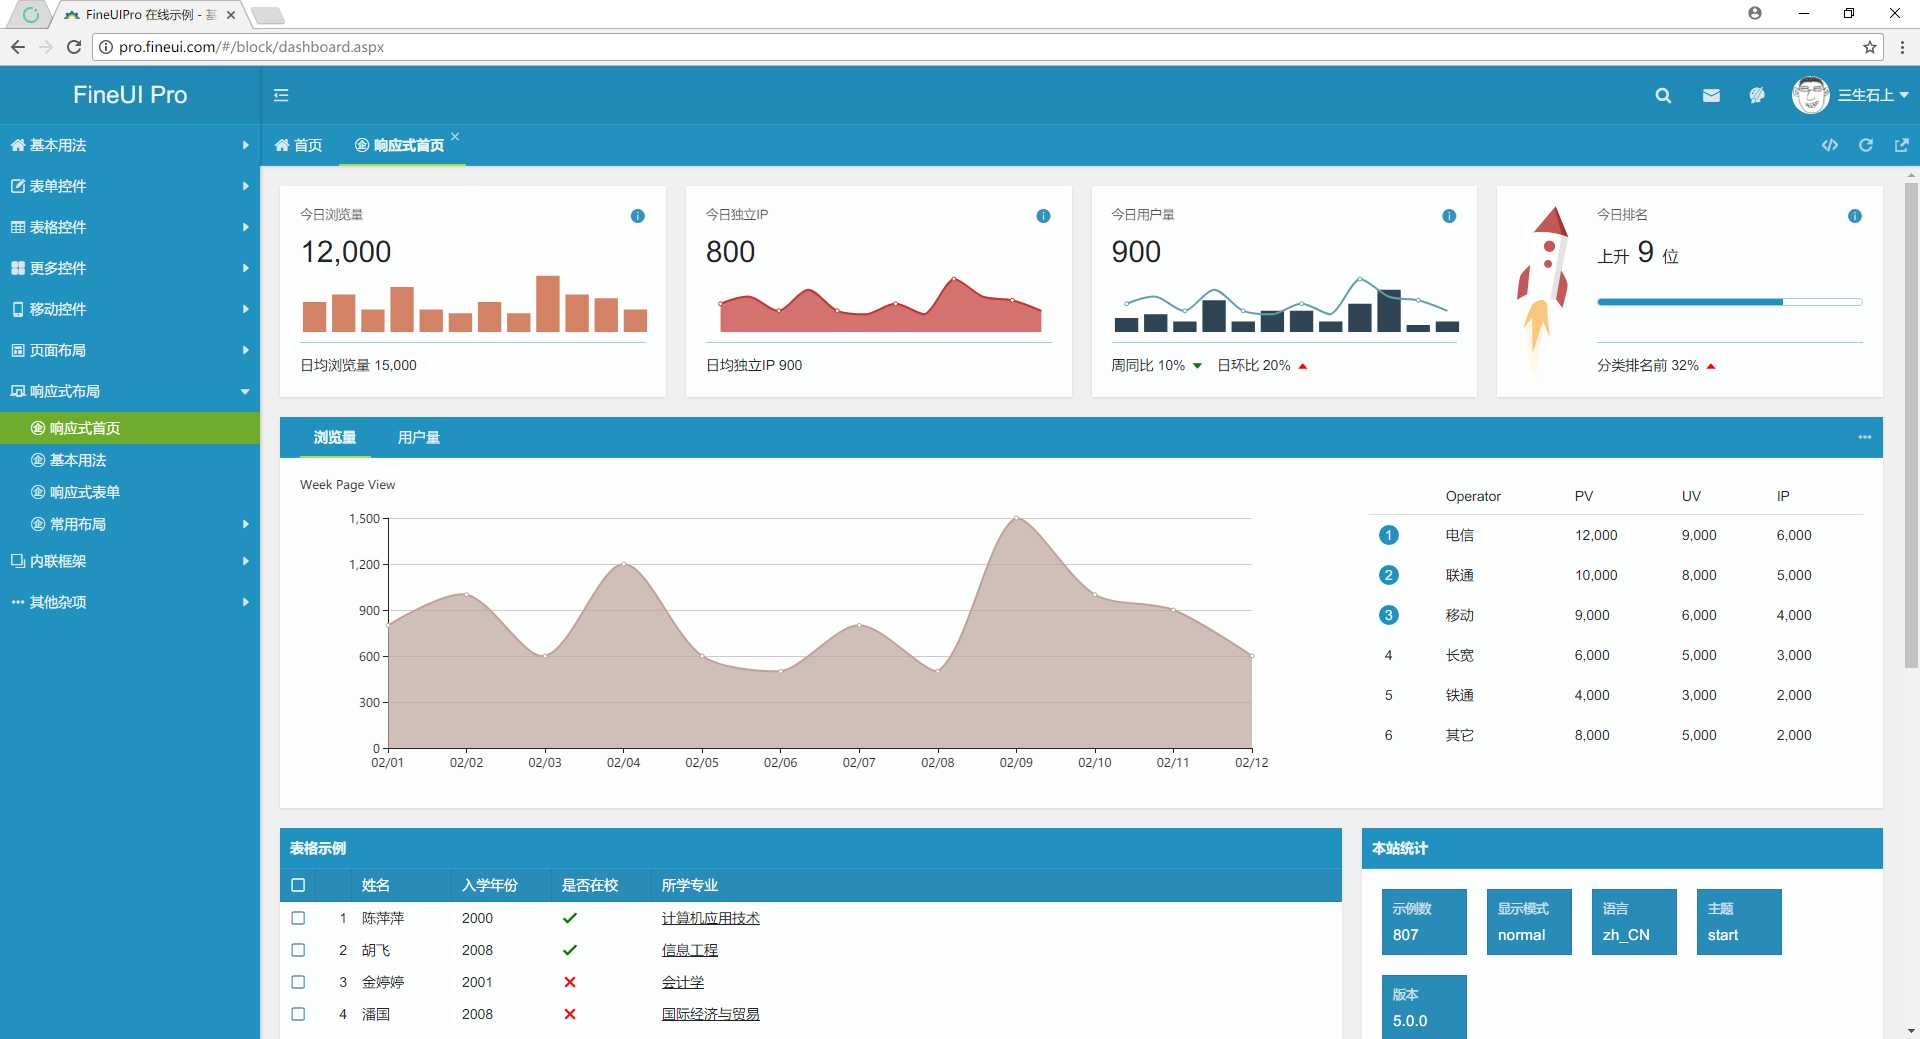Open the 会计学 link
Viewport: 1920px width, 1039px height.
click(x=682, y=982)
